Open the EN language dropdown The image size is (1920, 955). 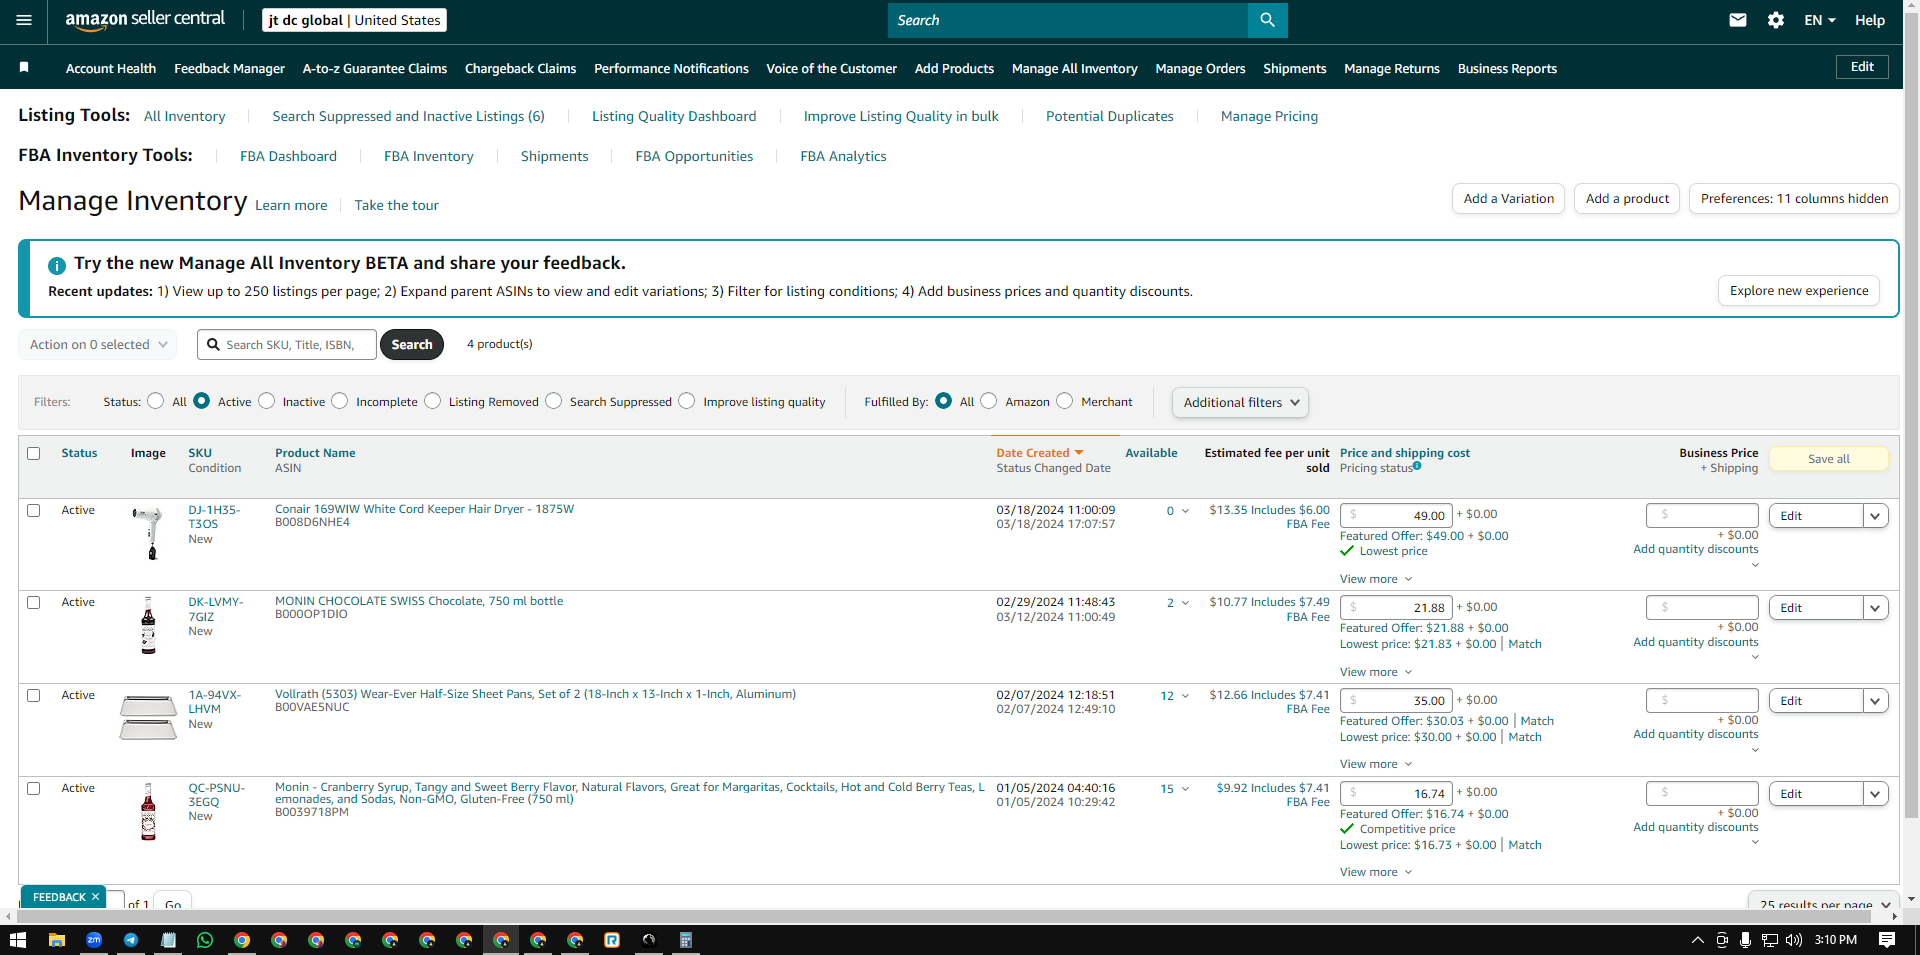1820,20
